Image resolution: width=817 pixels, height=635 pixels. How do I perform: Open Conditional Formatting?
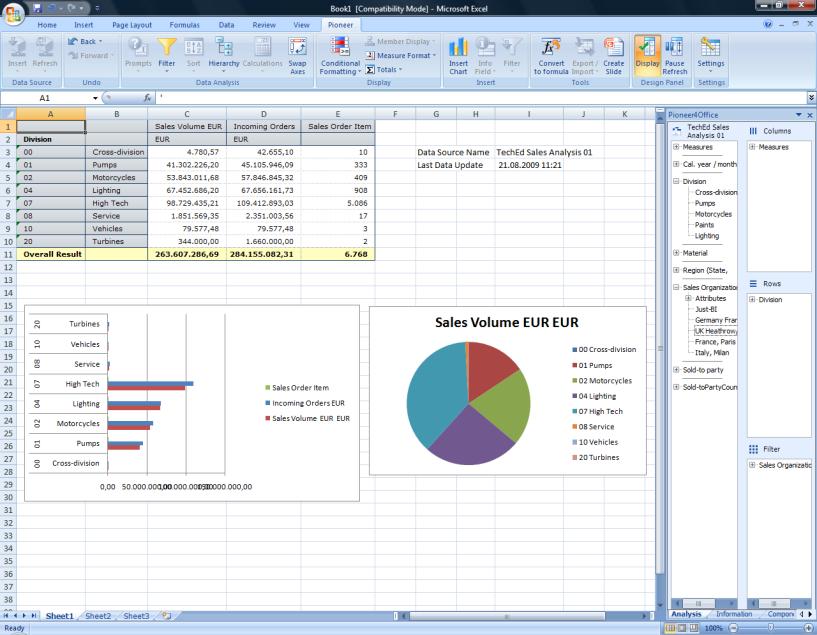pos(340,56)
